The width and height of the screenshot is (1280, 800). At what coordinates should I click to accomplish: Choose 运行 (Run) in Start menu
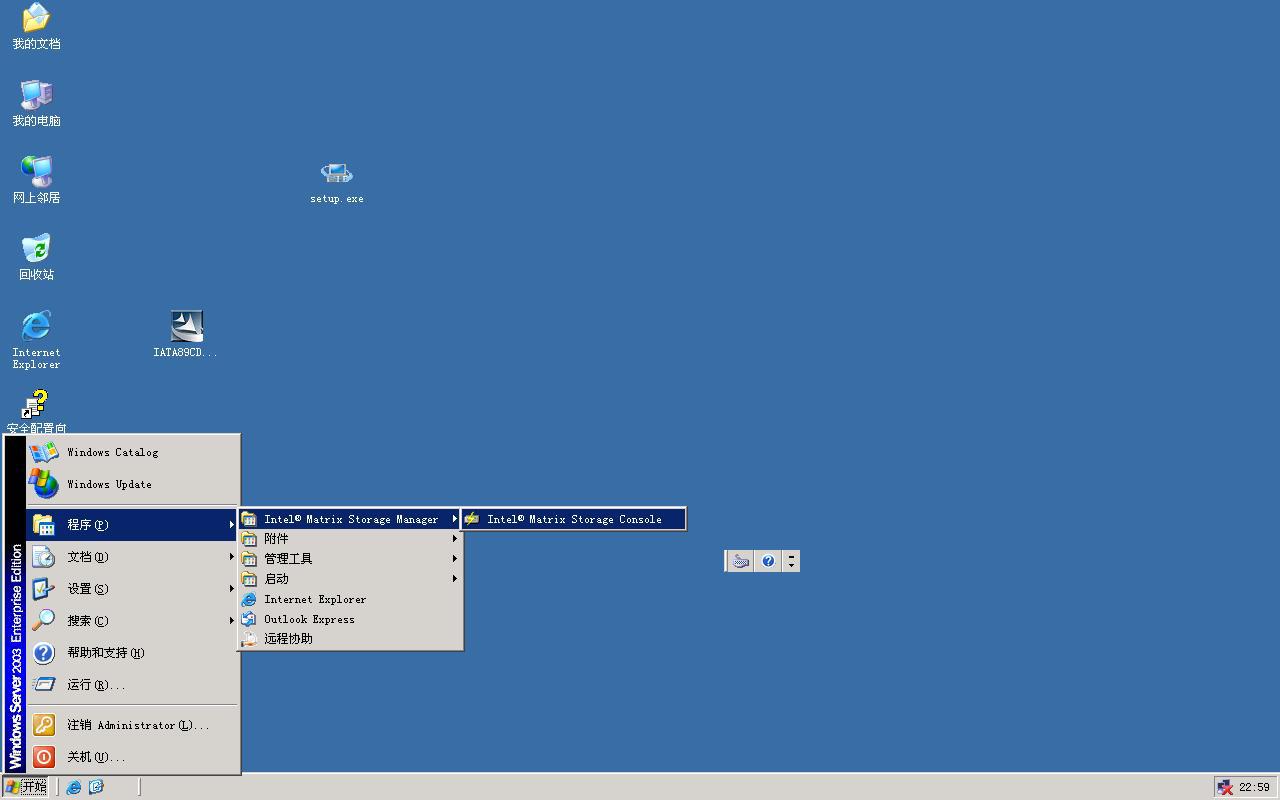click(96, 685)
